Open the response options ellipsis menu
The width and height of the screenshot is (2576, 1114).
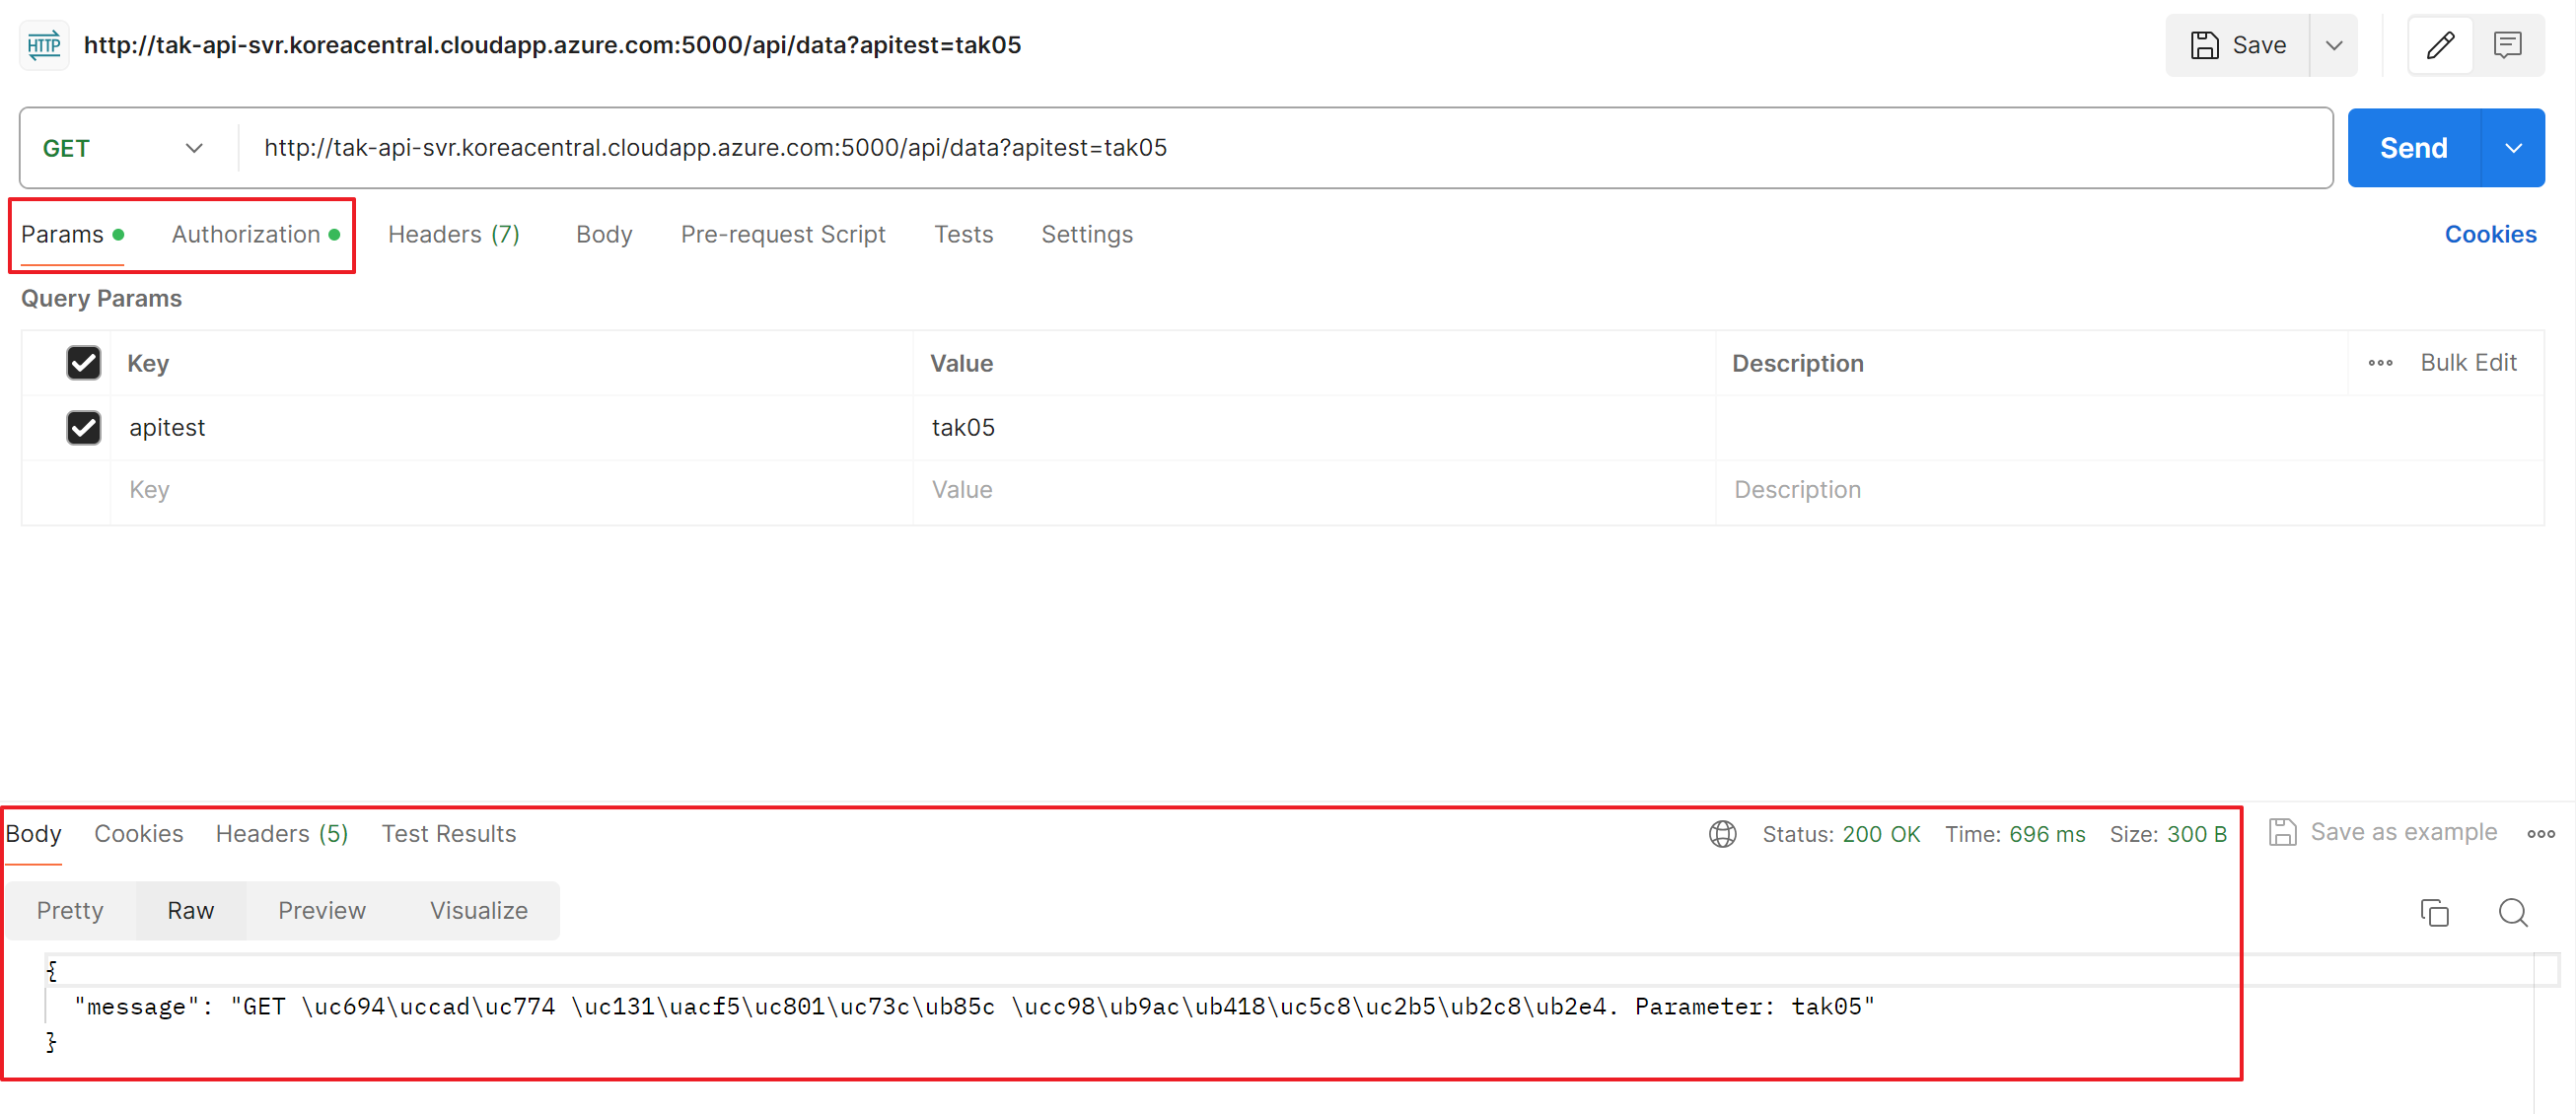(2540, 833)
